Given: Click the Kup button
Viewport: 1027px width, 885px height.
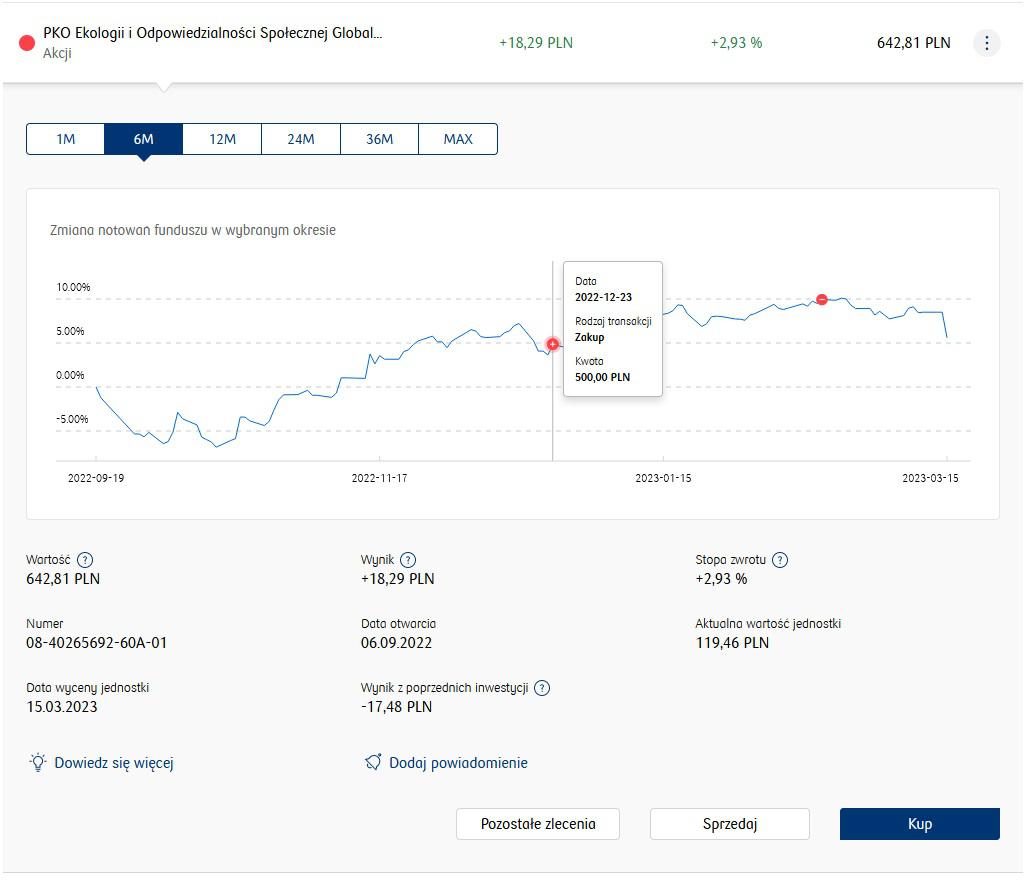Looking at the screenshot, I should pyautogui.click(x=920, y=824).
